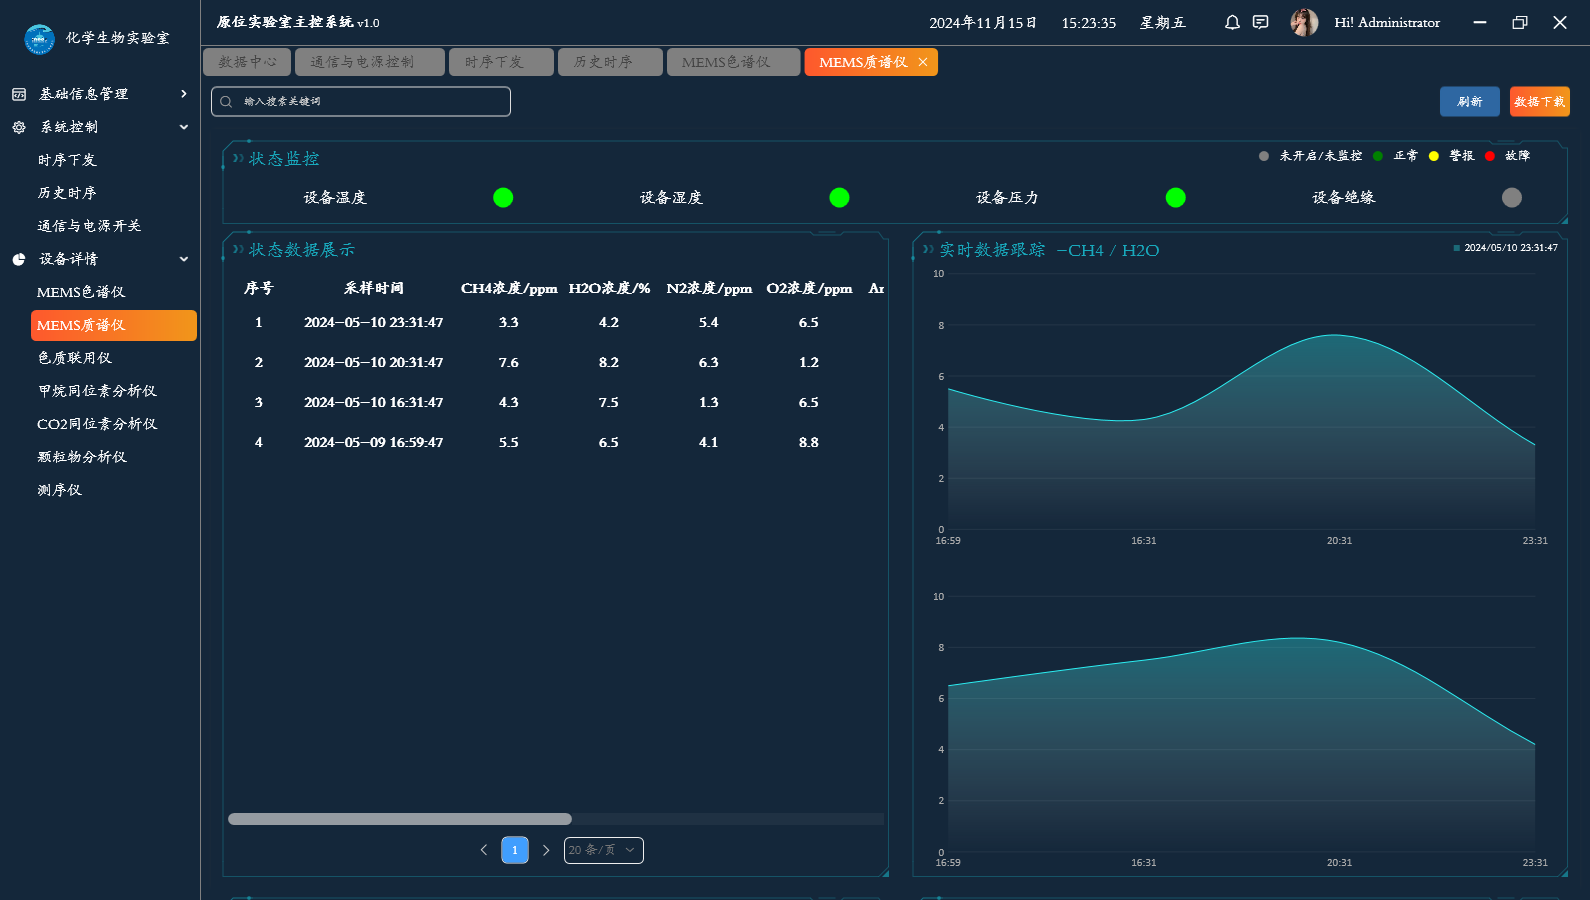Open the 20条/页 page size dropdown
The image size is (1590, 900).
point(603,850)
